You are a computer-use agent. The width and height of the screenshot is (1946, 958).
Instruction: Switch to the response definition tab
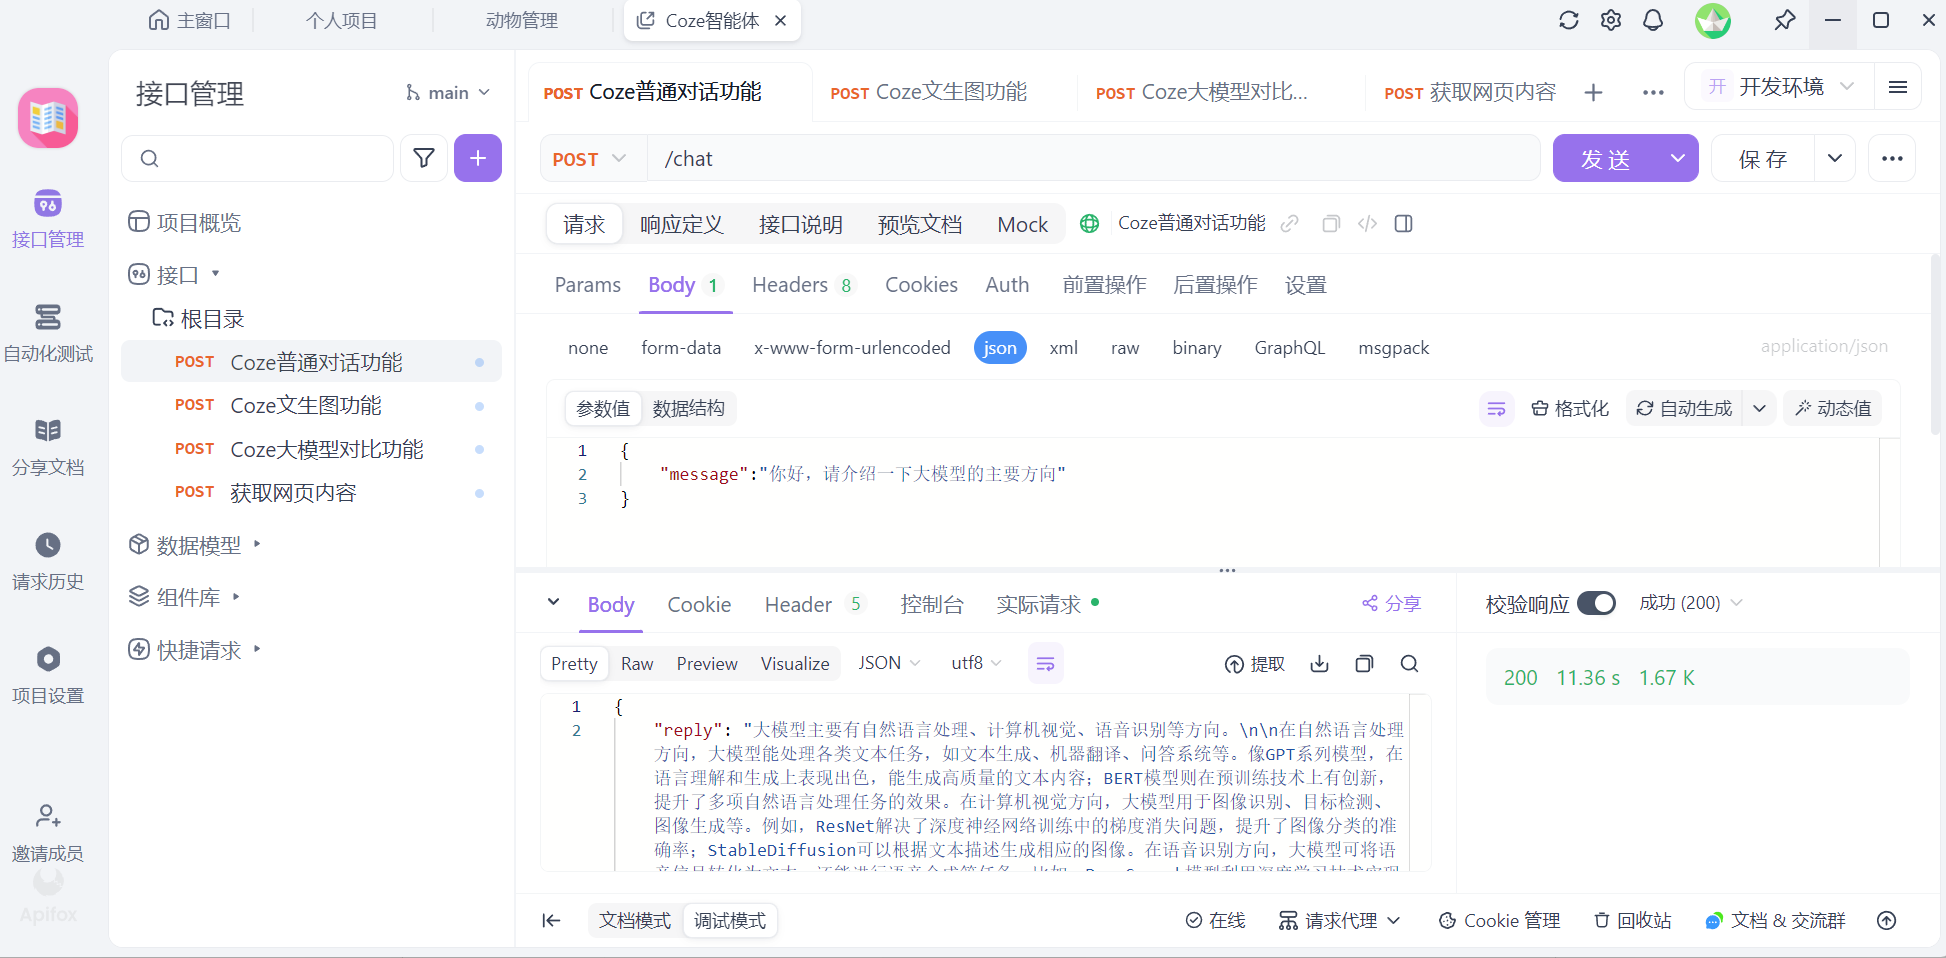coord(681,224)
